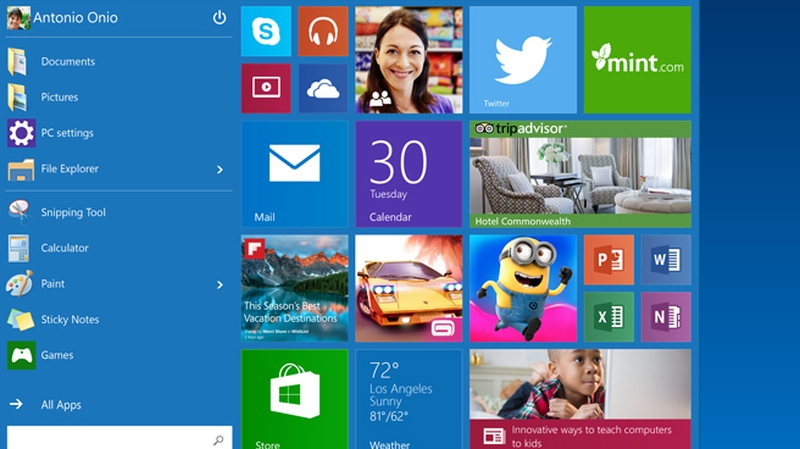Open Pictures folder
This screenshot has width=800, height=449.
pos(119,97)
